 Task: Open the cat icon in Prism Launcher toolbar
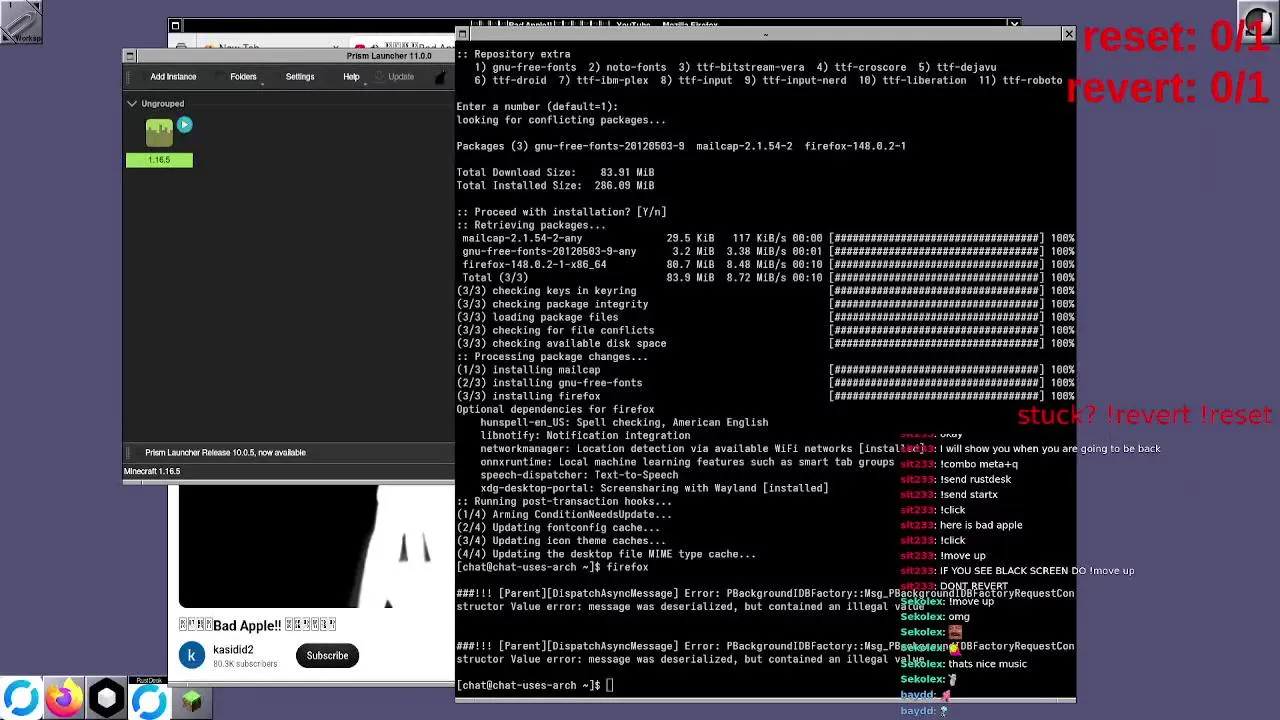[x=443, y=77]
